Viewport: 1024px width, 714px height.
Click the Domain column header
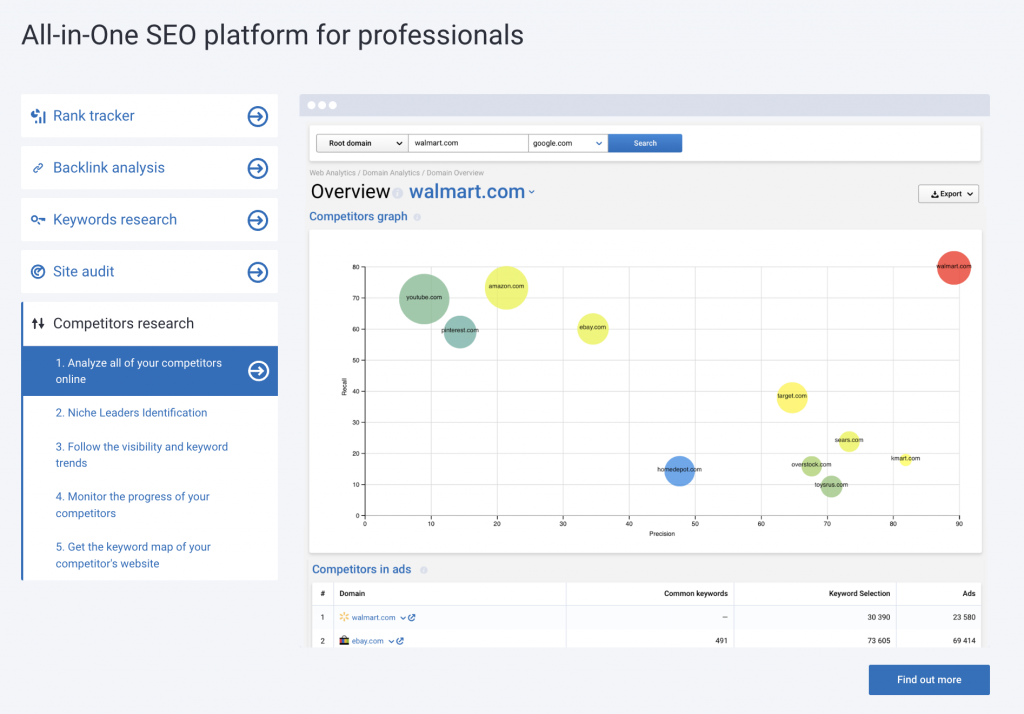352,594
